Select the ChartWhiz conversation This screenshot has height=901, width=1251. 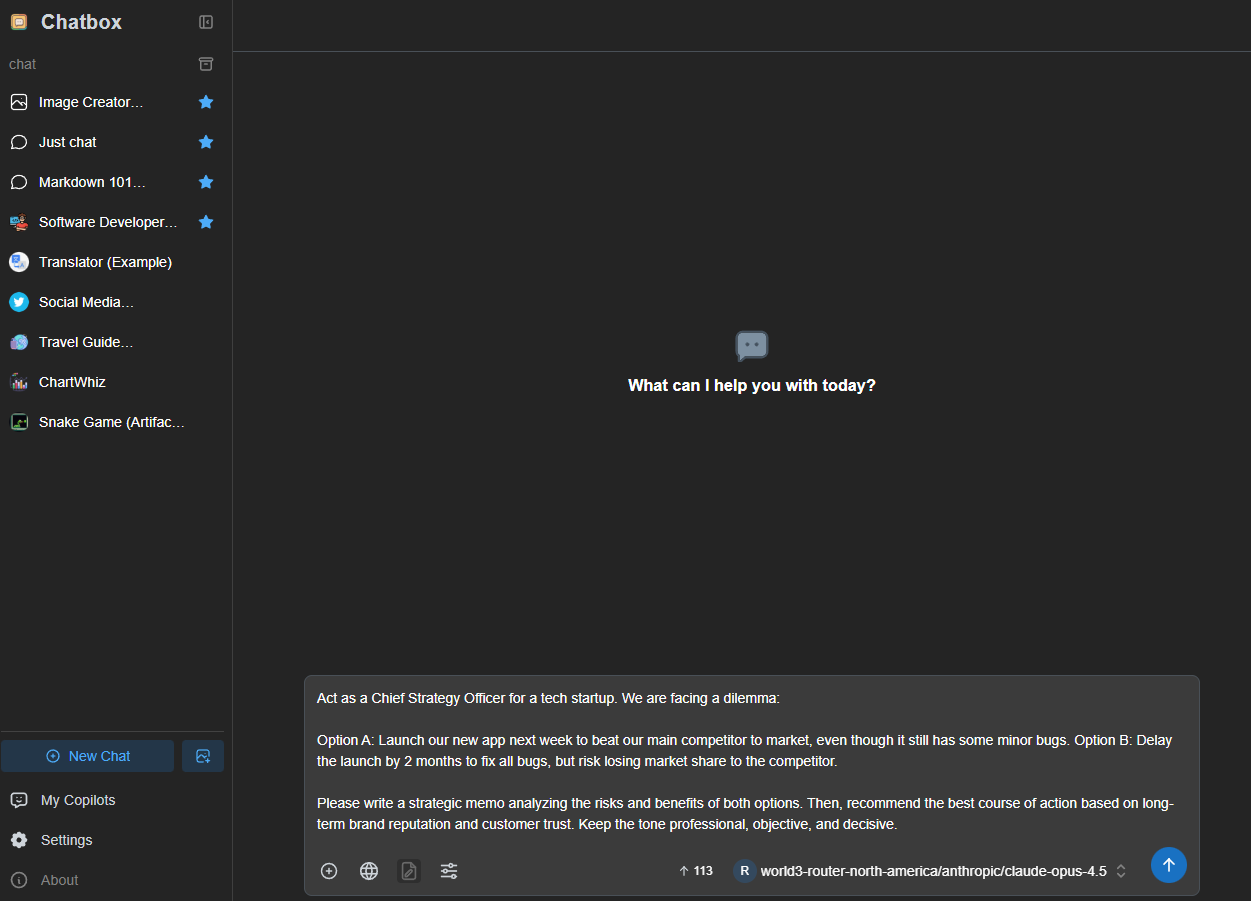click(x=72, y=382)
